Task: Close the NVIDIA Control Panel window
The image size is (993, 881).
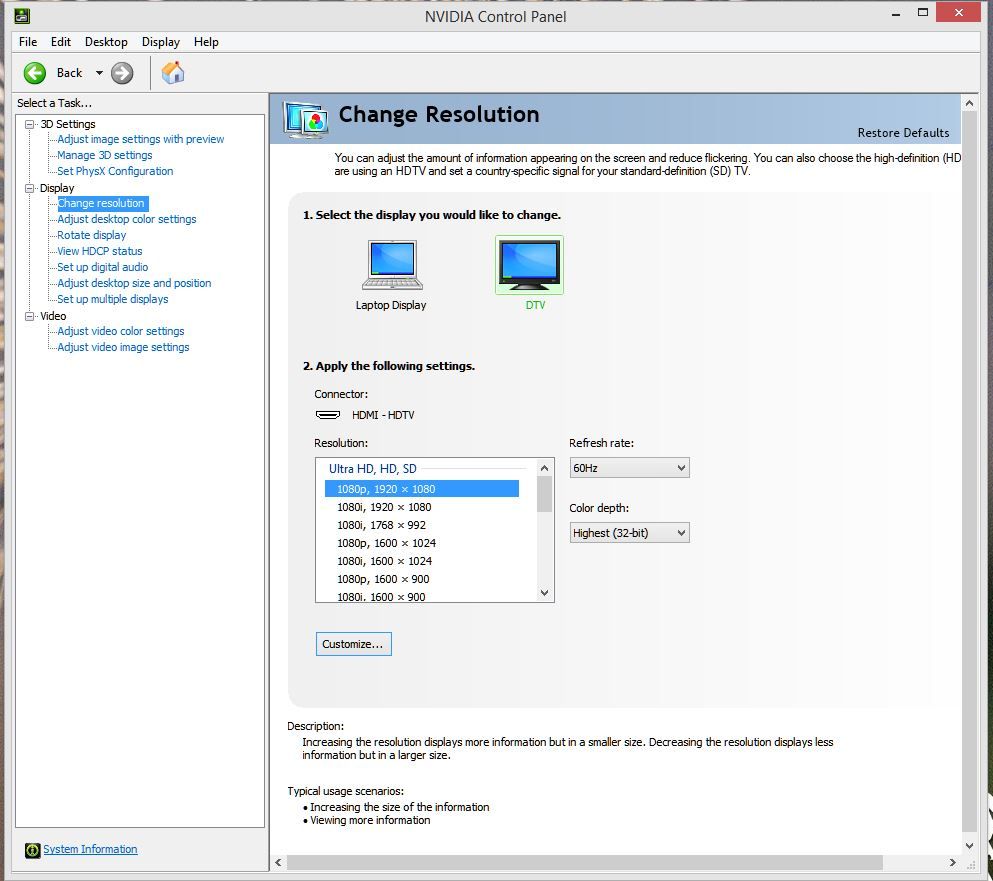Action: 958,13
